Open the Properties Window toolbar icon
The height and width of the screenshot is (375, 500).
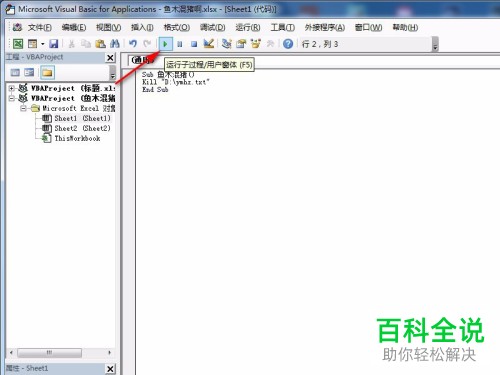pyautogui.click(x=241, y=44)
